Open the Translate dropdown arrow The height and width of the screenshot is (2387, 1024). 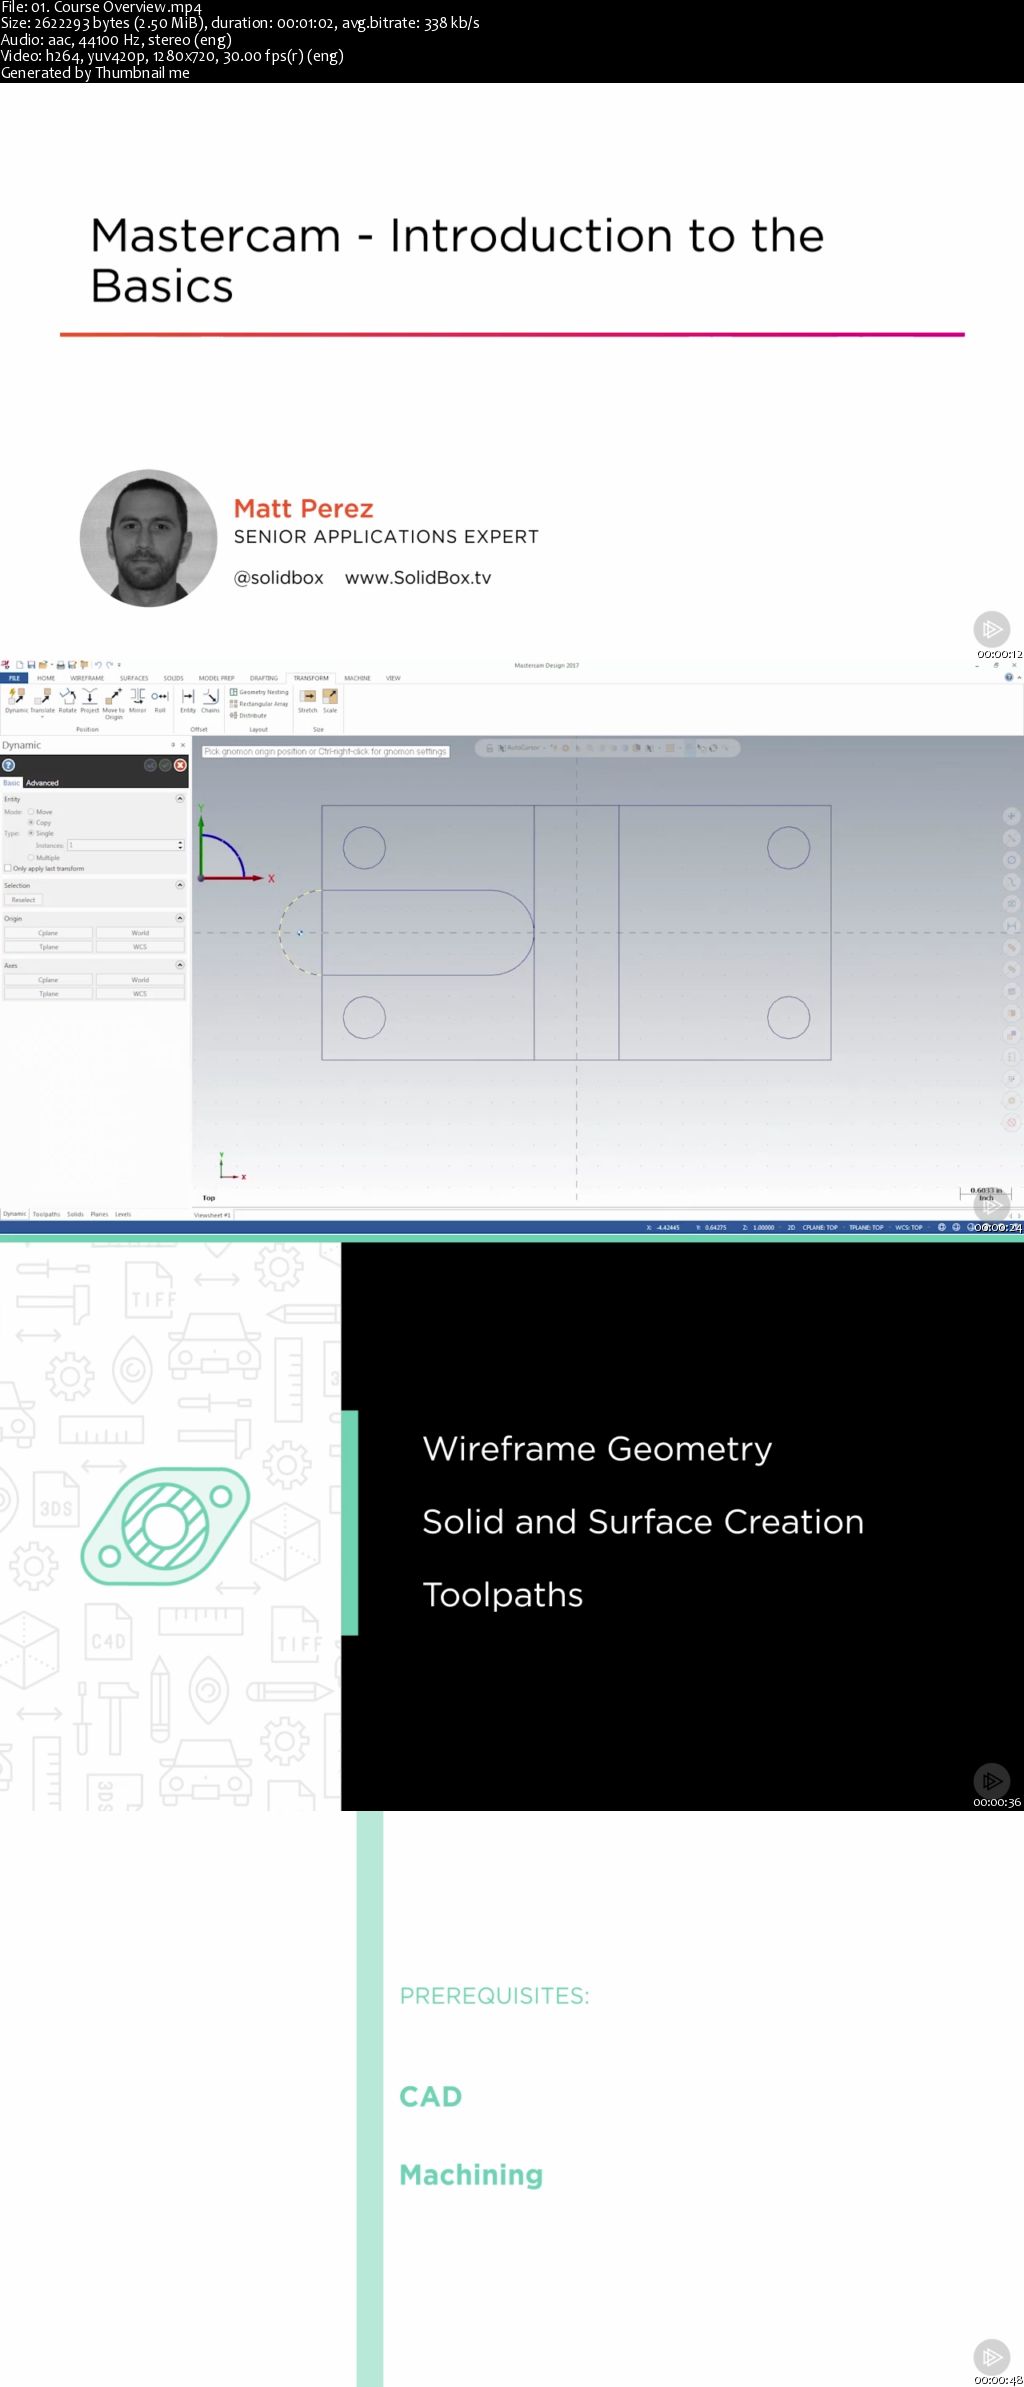coord(42,717)
